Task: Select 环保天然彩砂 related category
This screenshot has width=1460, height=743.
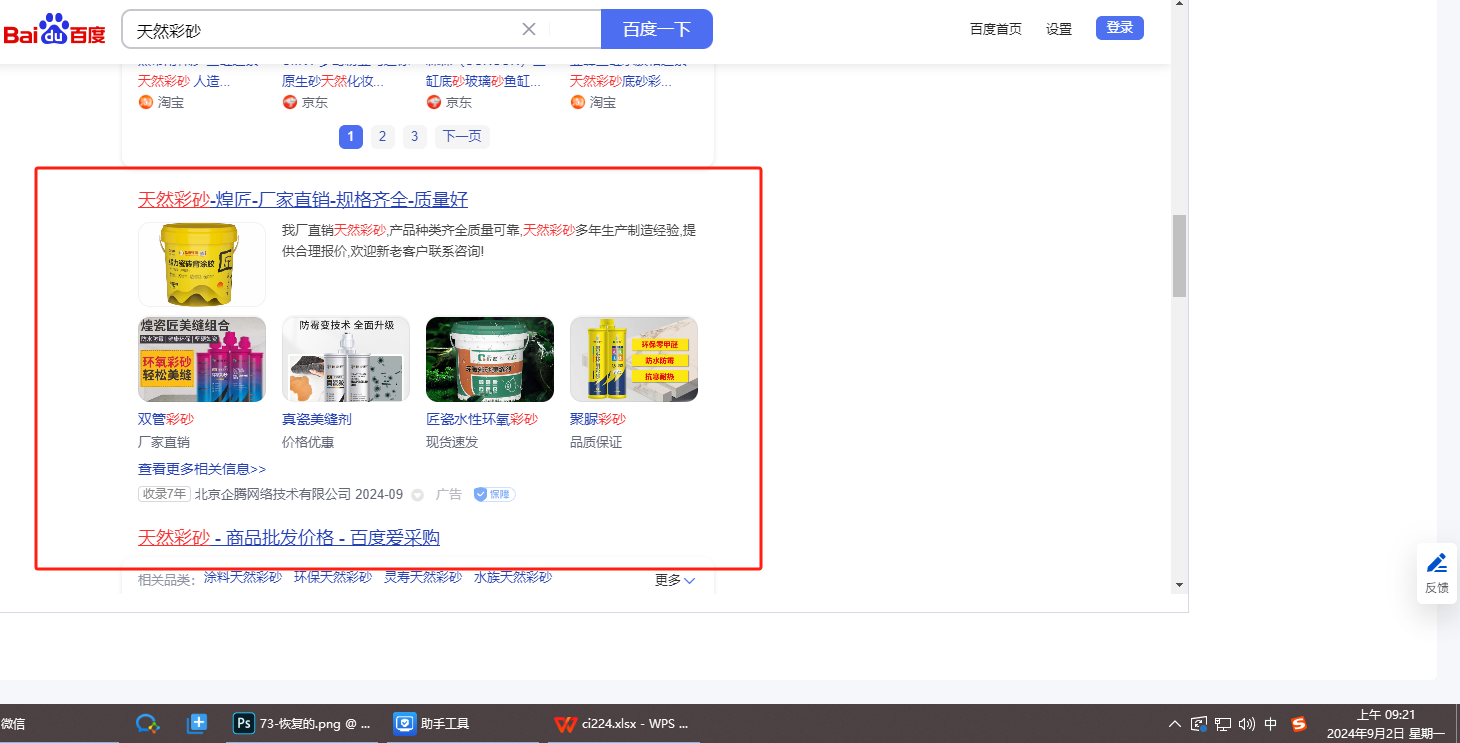Action: pos(333,578)
